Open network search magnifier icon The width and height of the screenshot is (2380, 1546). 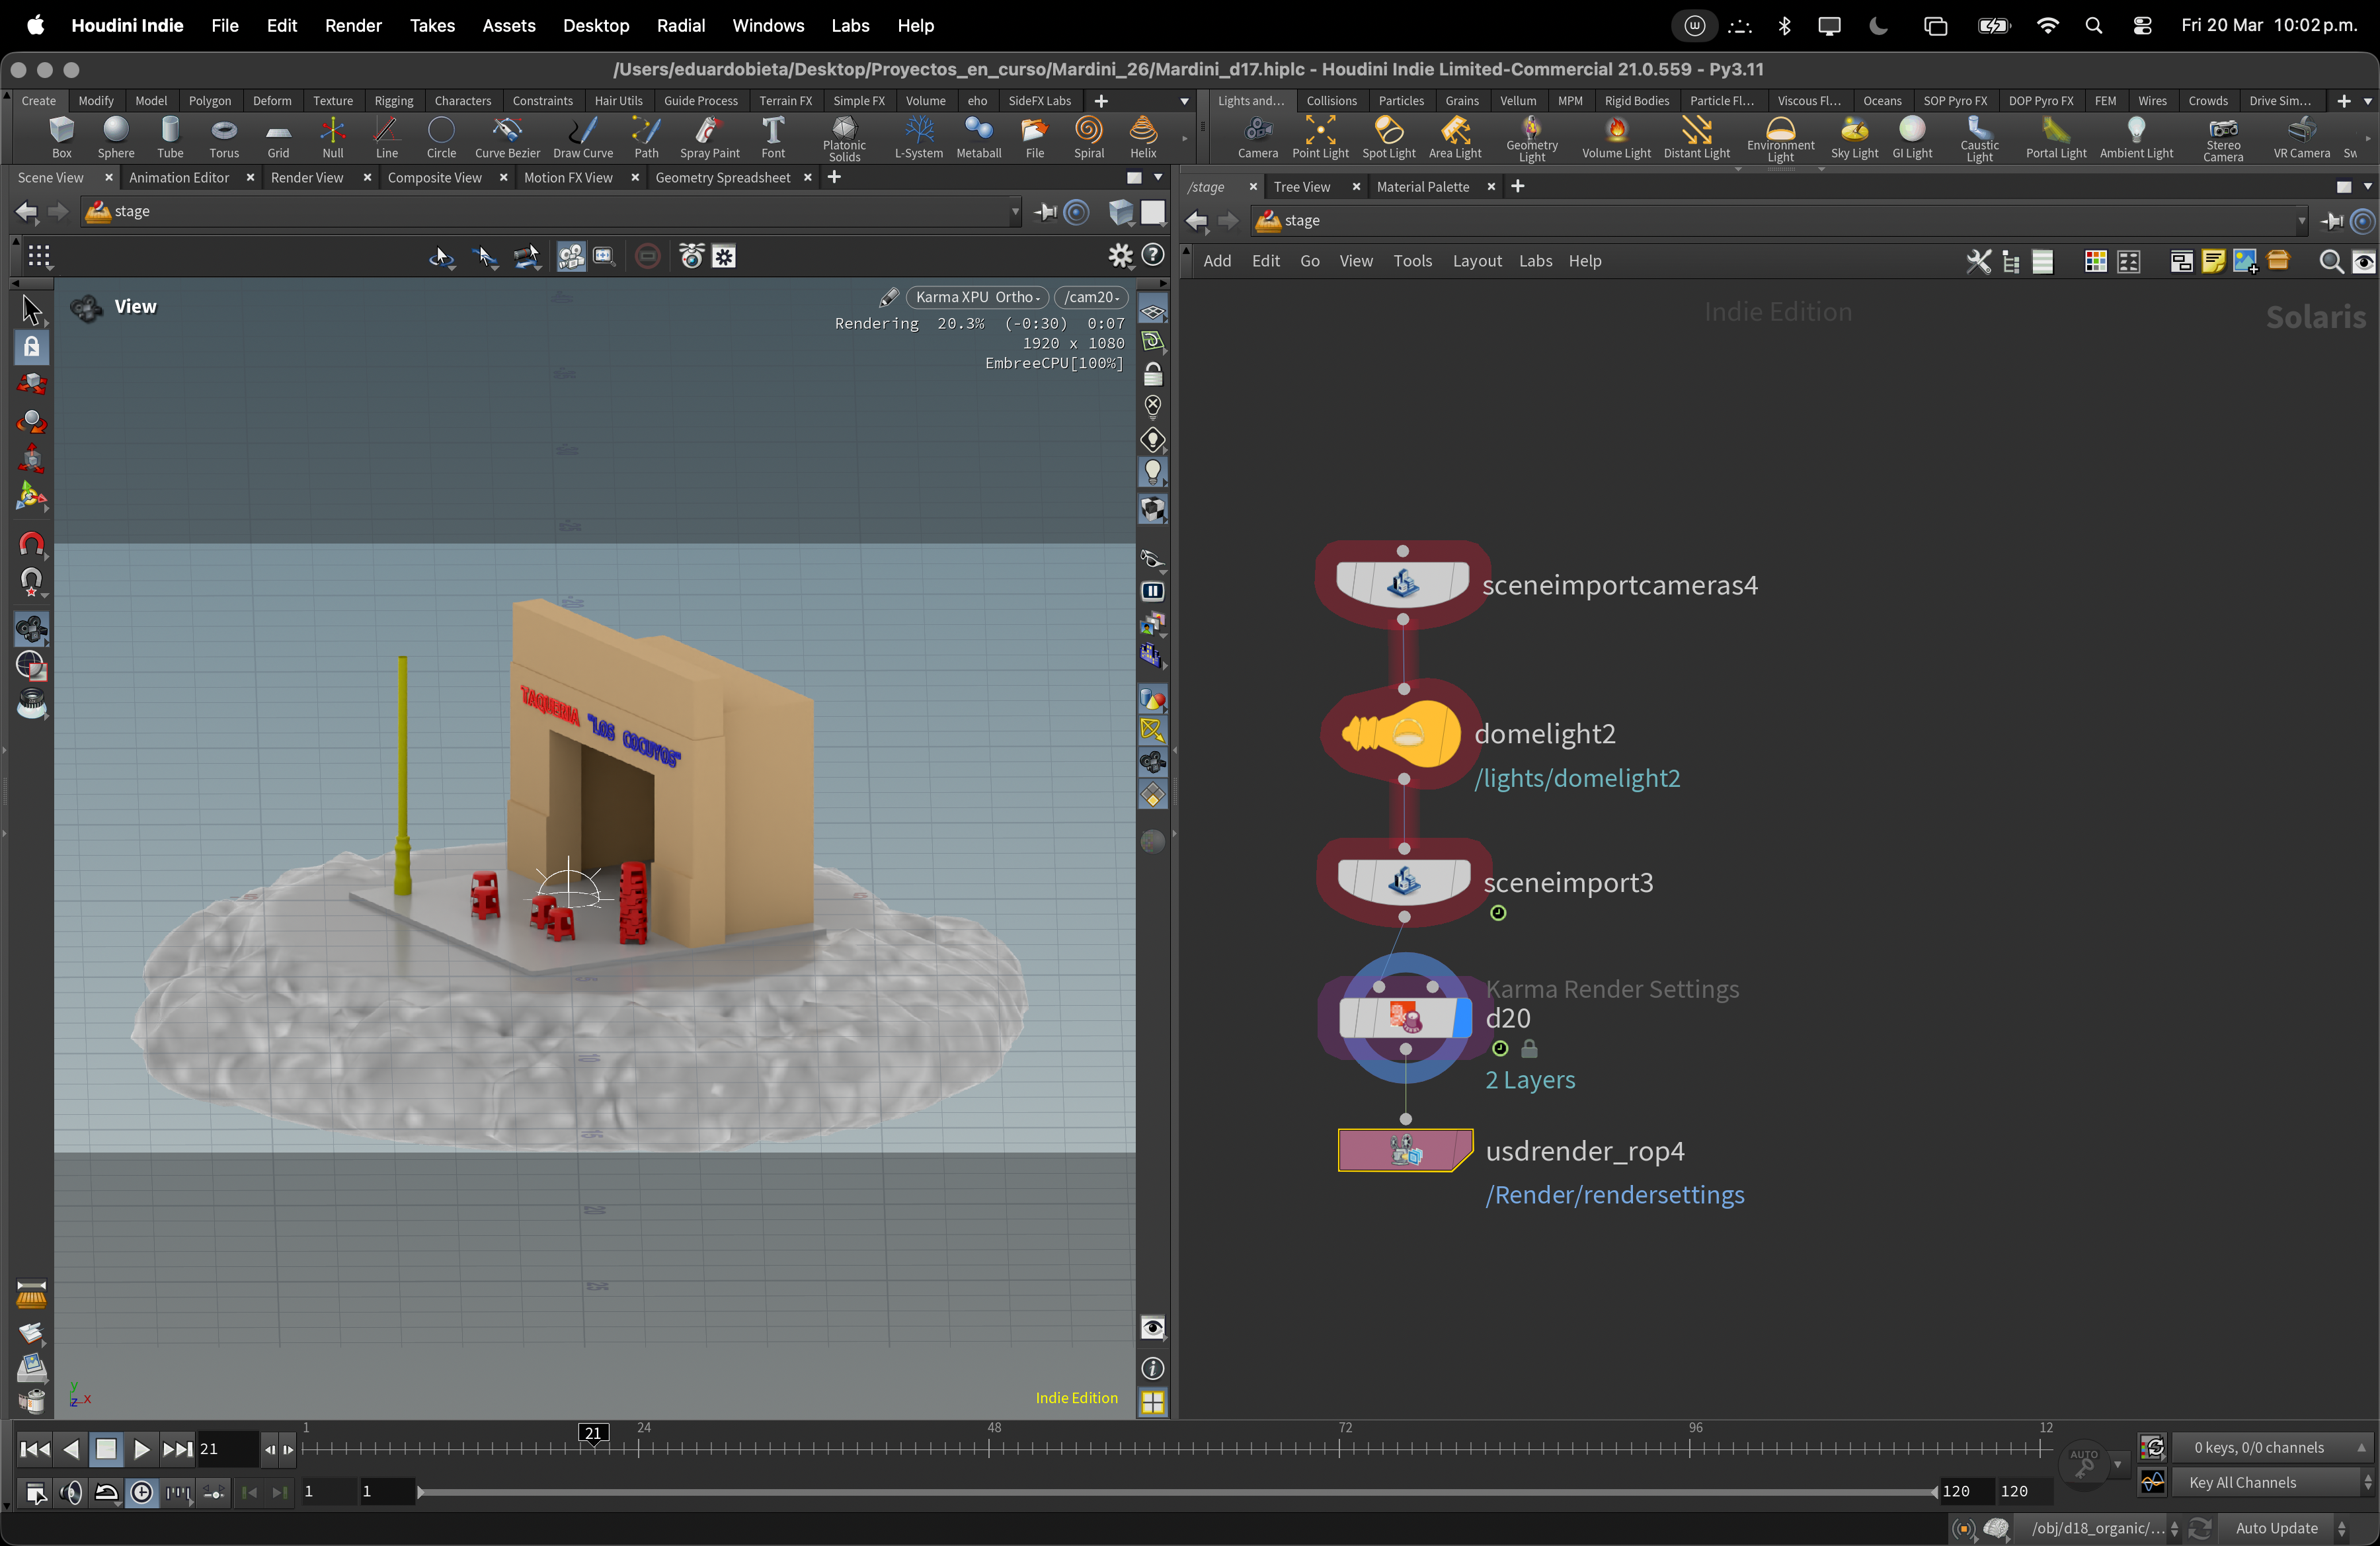click(2330, 262)
